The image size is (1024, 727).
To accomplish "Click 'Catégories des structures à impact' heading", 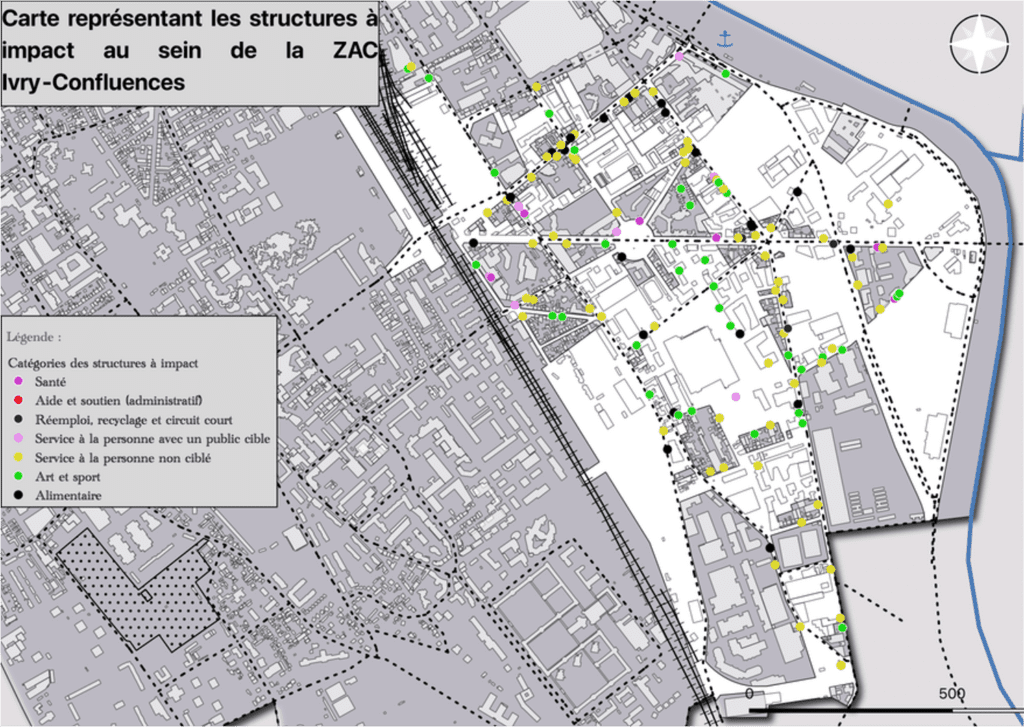I will click(x=103, y=362).
